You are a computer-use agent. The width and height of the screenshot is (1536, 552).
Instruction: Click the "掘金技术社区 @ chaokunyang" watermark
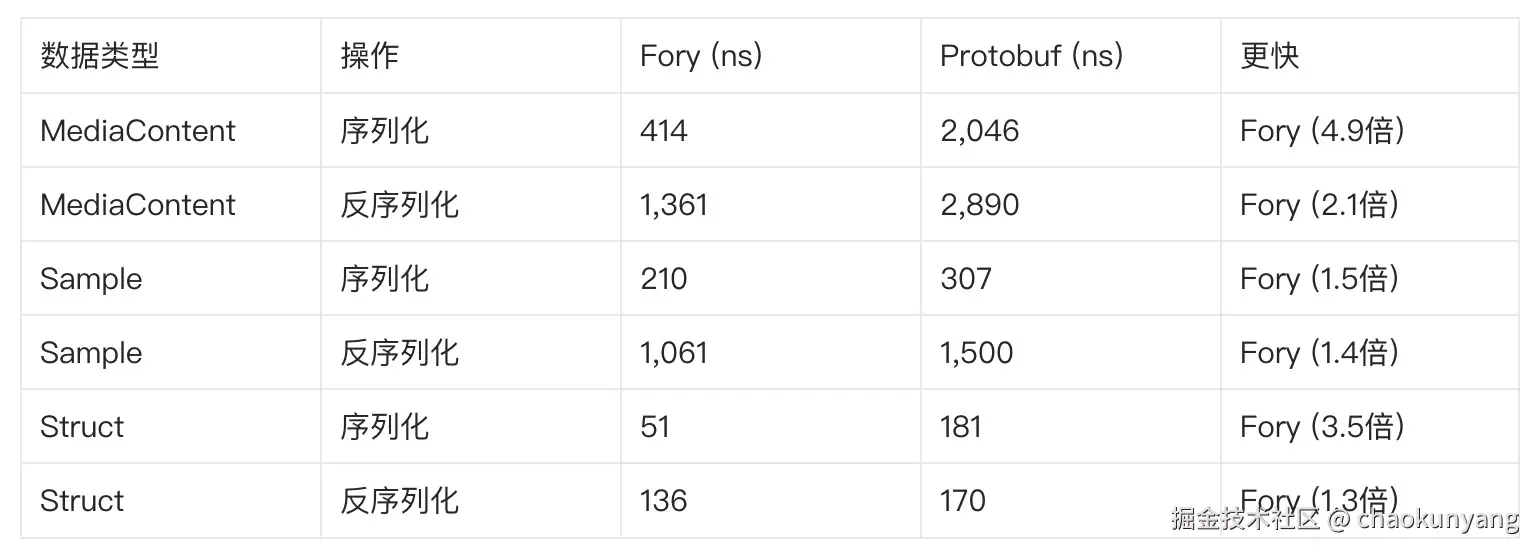pos(1345,520)
